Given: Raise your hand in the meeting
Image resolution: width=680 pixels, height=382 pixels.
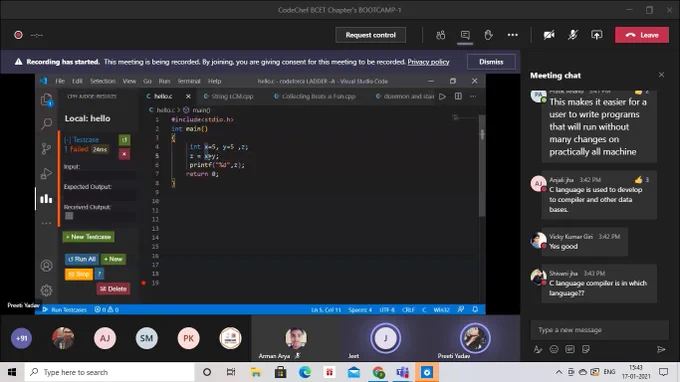Looking at the screenshot, I should [x=488, y=35].
